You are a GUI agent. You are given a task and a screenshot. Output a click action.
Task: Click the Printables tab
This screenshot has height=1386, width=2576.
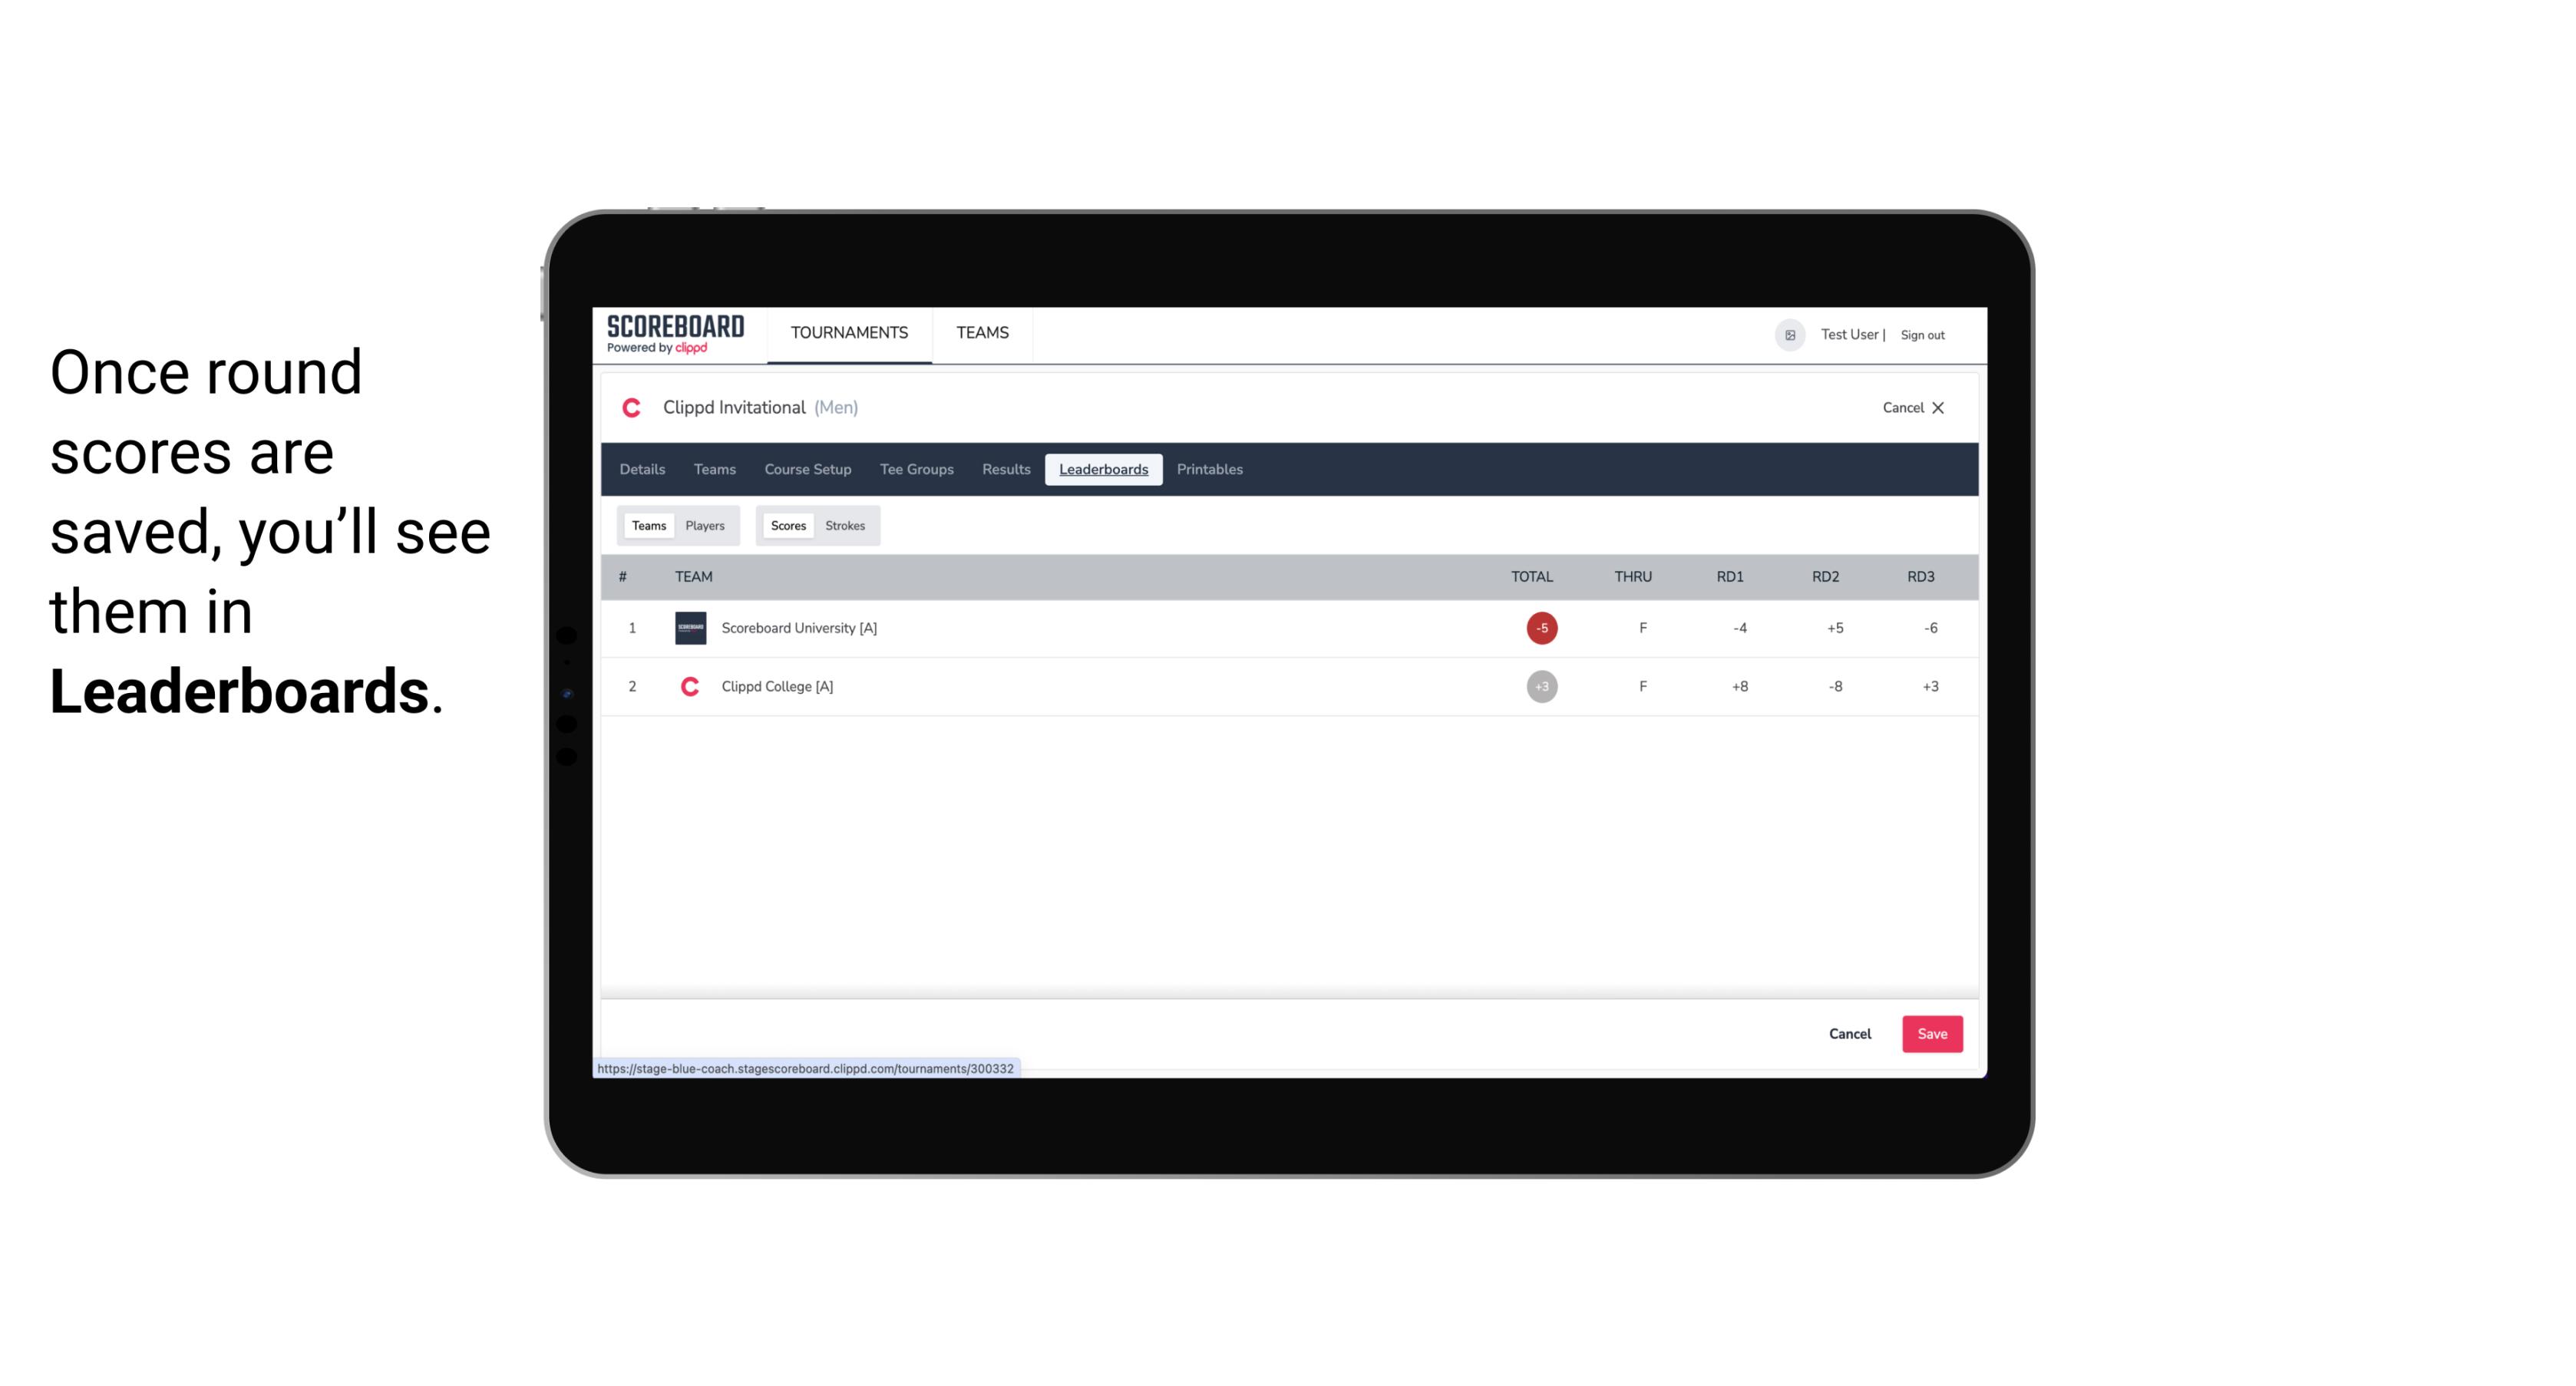tap(1209, 470)
